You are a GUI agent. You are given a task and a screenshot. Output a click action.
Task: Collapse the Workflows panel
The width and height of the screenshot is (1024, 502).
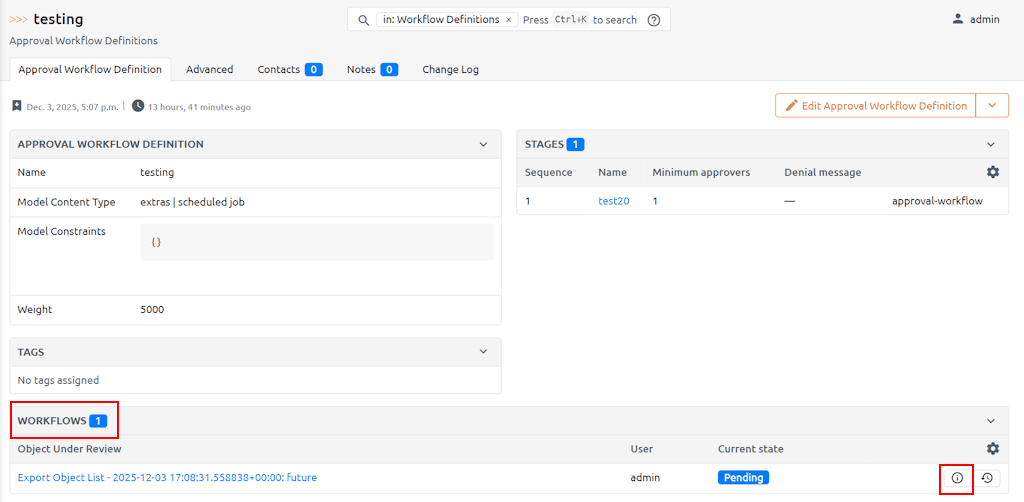(x=991, y=421)
